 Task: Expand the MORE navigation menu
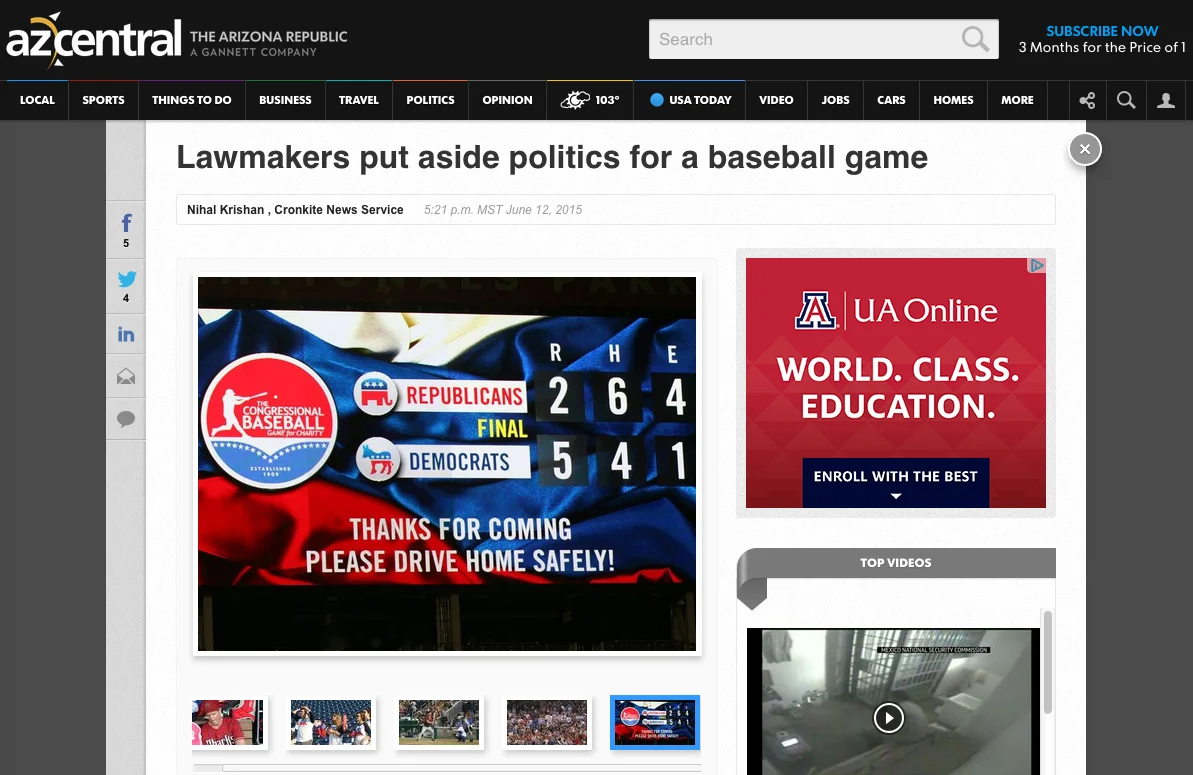coord(1017,100)
